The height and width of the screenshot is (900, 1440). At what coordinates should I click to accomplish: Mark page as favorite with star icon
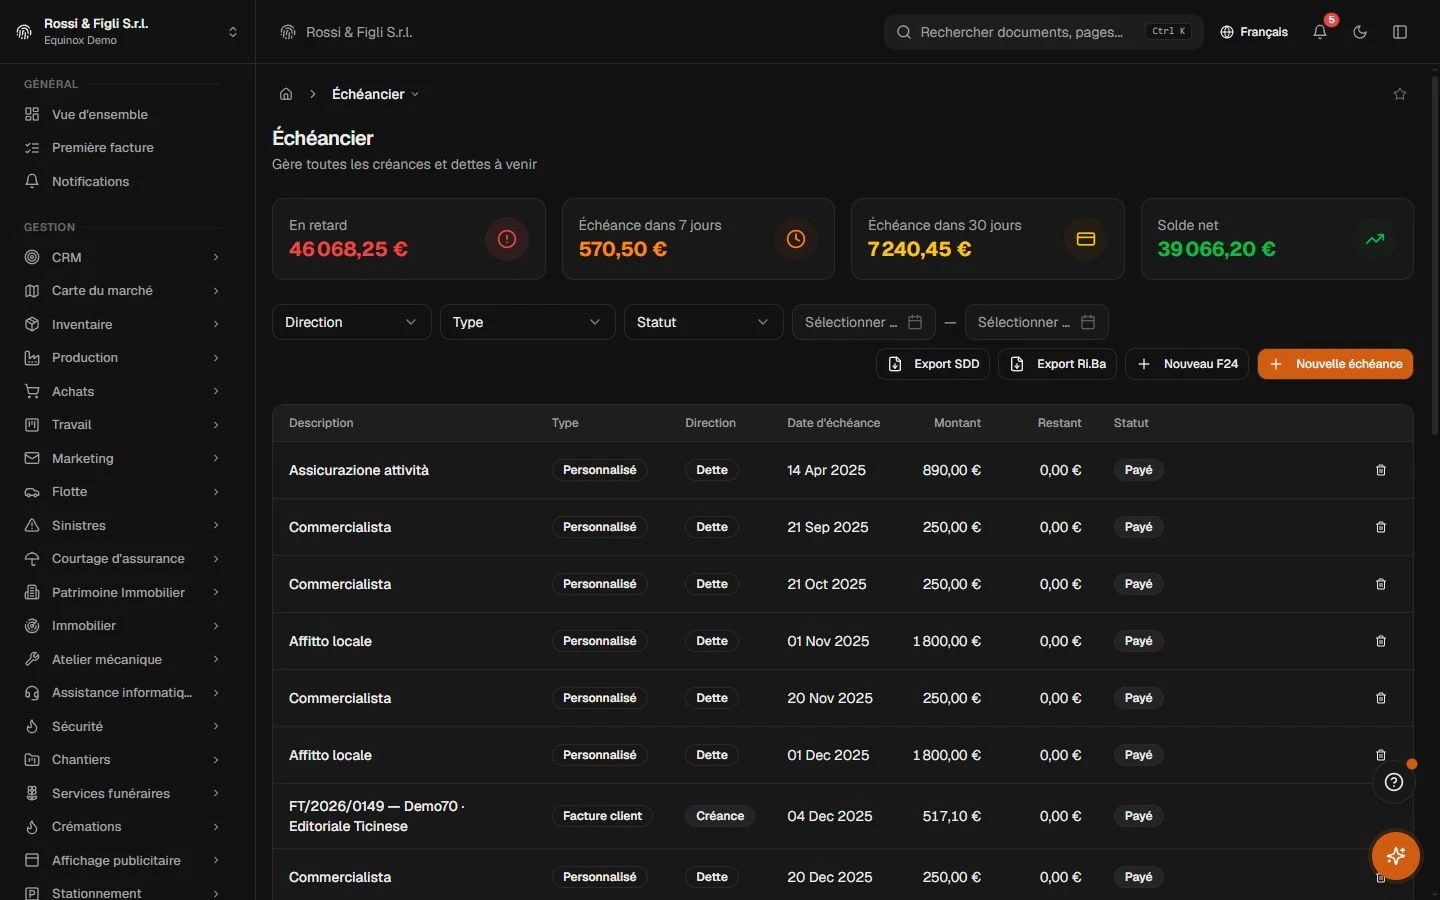coord(1400,94)
